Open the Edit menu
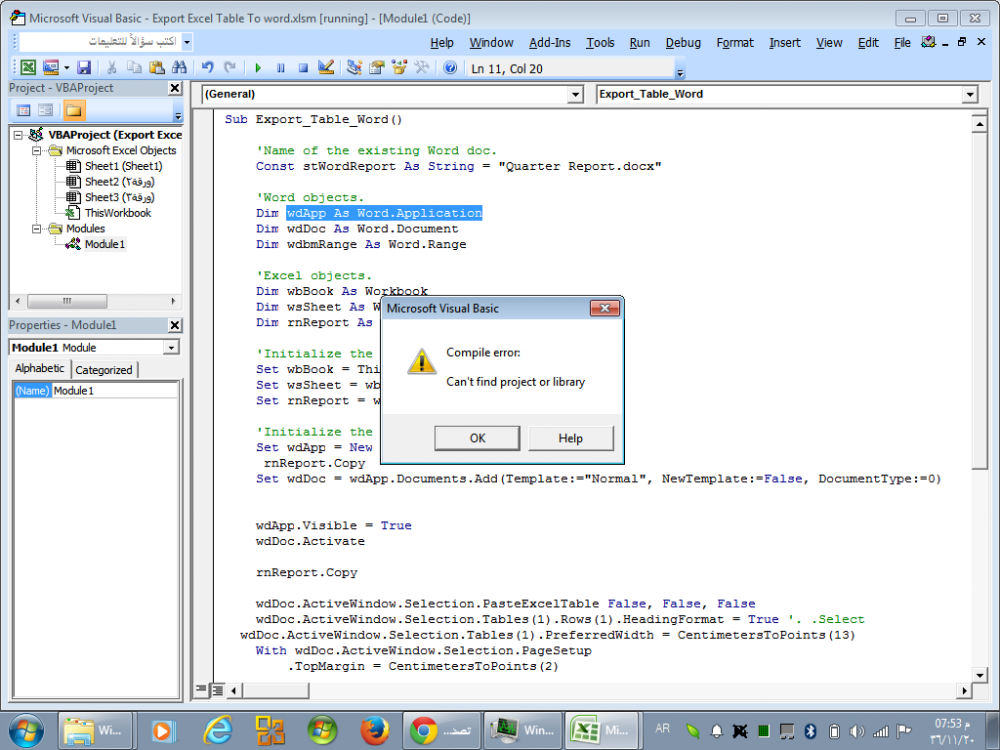Screen dimensions: 1000x750 pos(868,43)
